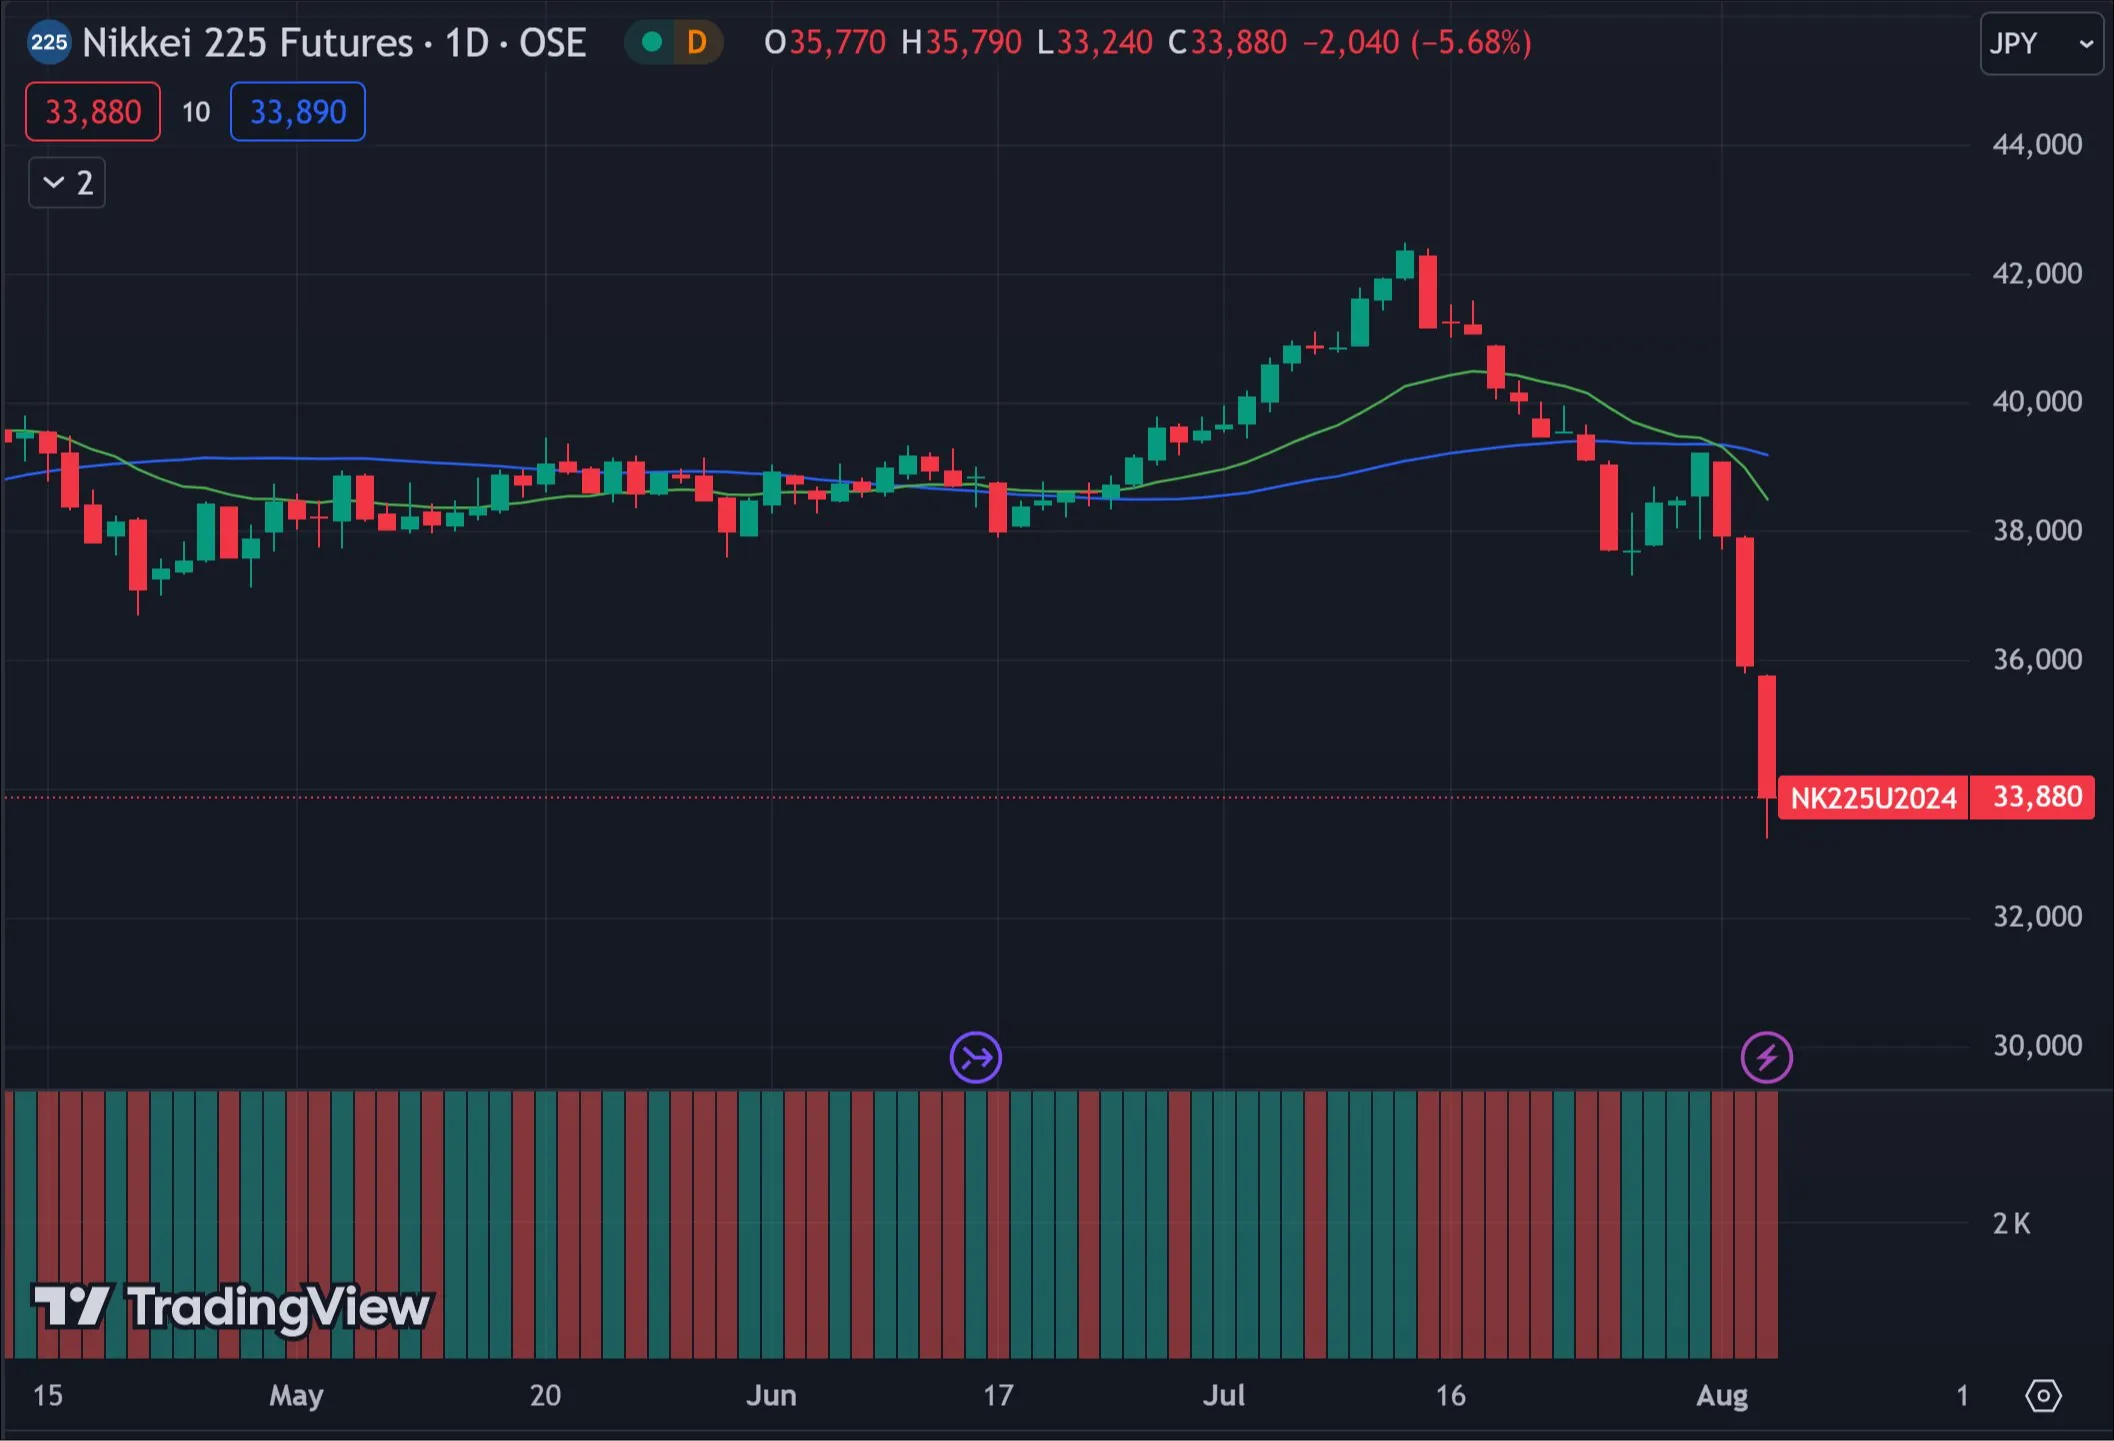Click the purple contract rollover marker icon
2114x1441 pixels.
pyautogui.click(x=975, y=1057)
